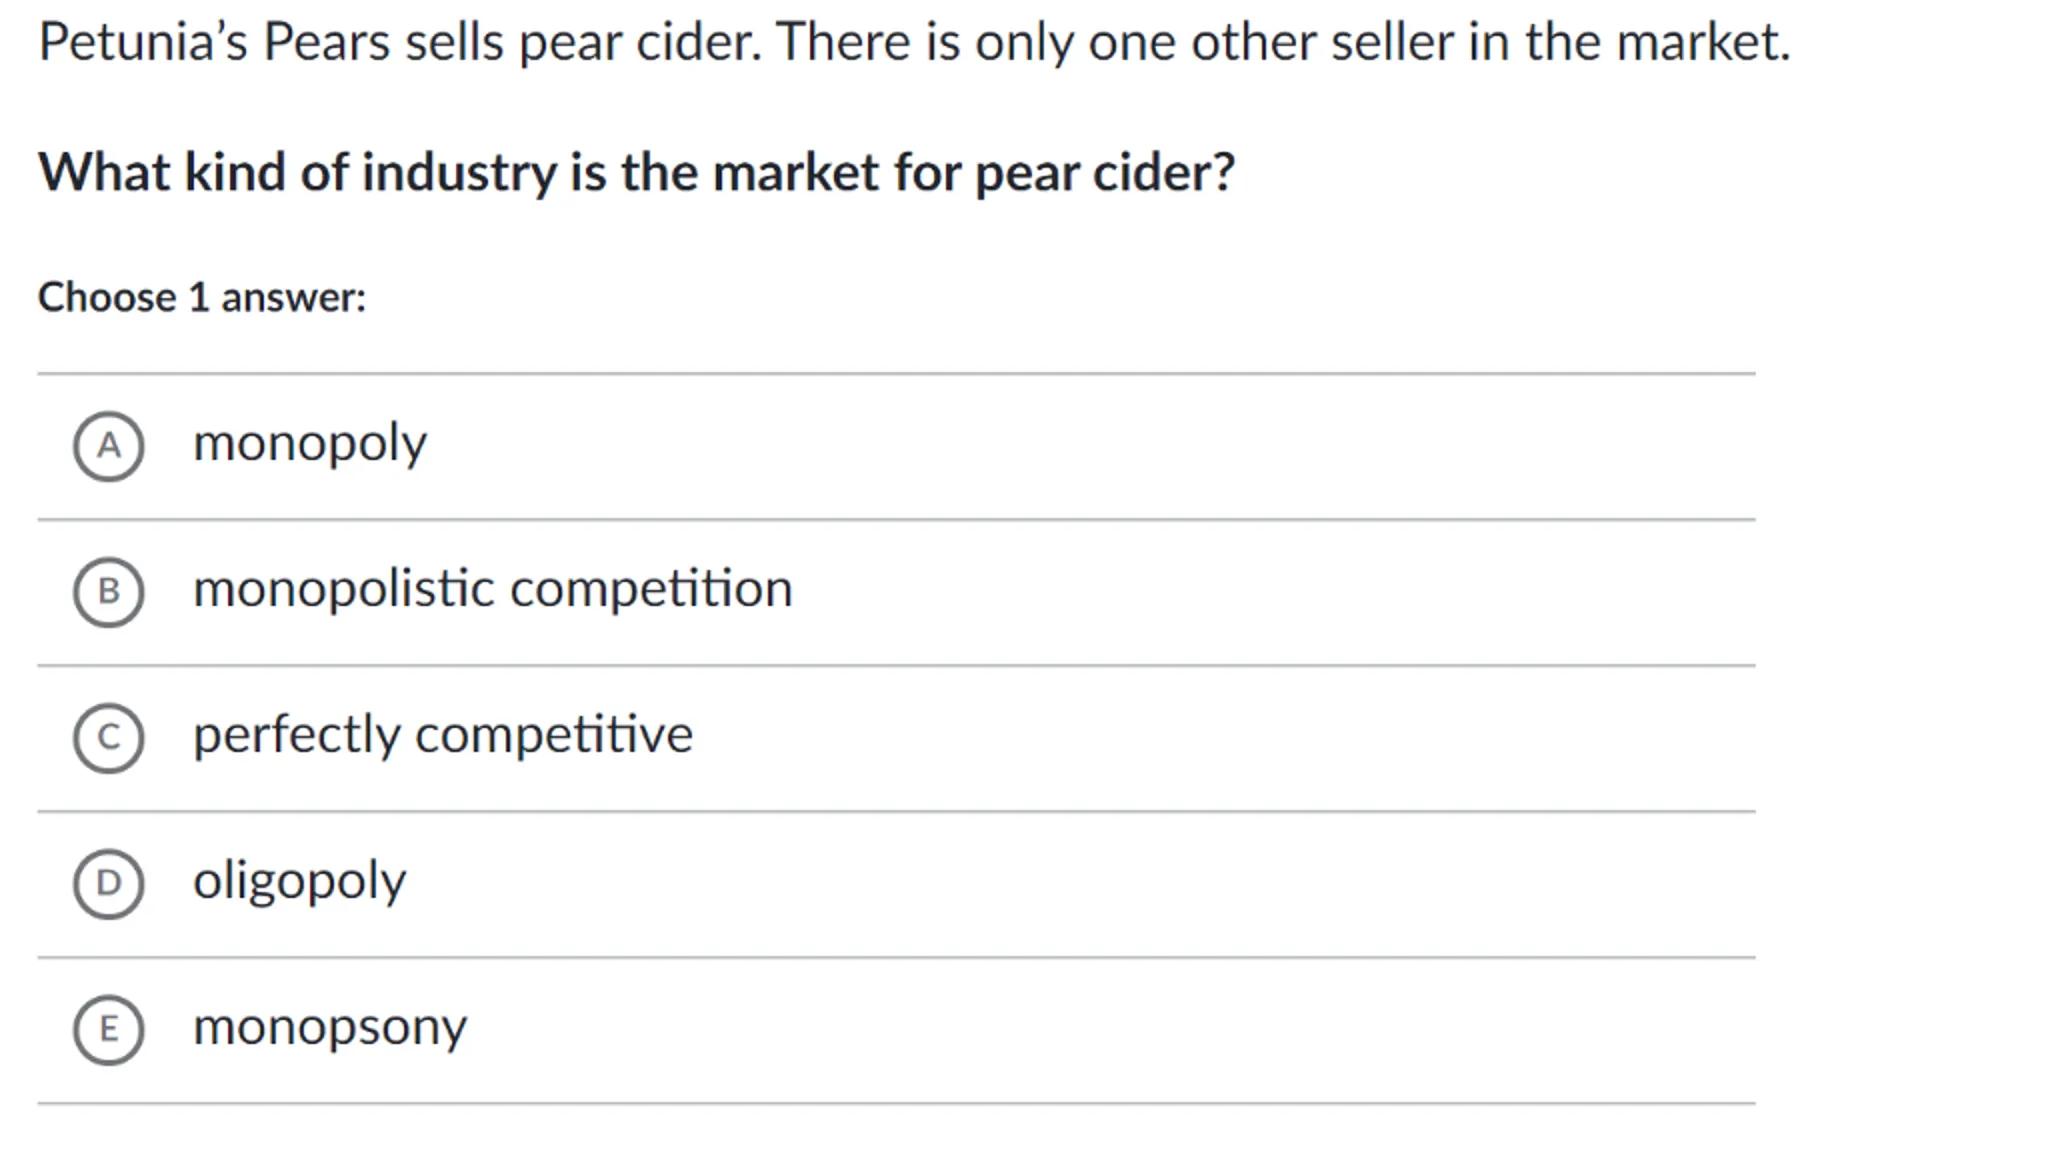
Task: Mark the option D radio circle
Action: coord(108,884)
